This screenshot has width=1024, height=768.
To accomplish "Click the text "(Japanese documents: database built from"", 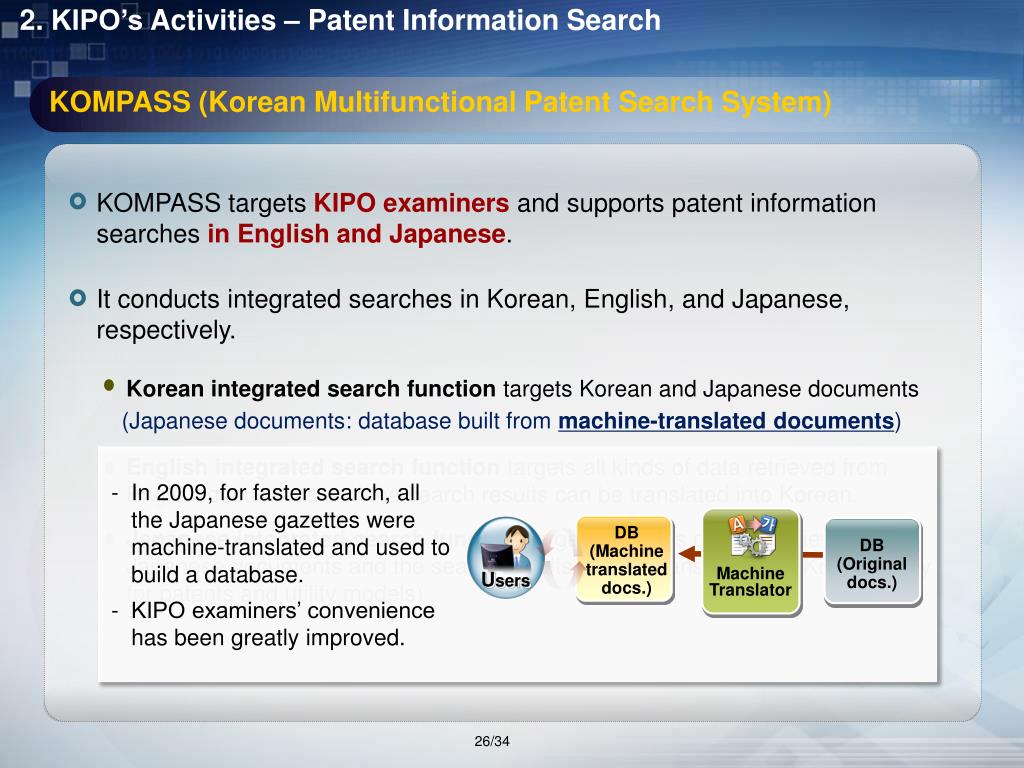I will point(337,421).
